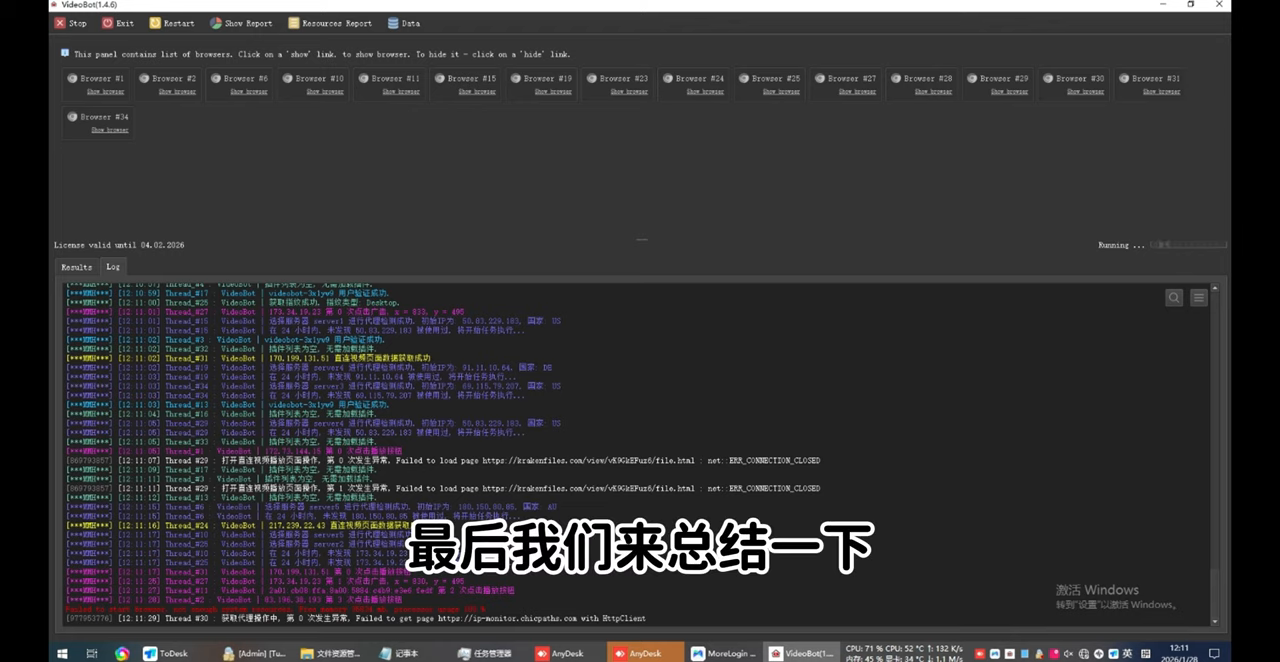The image size is (1280, 662).
Task: Click Show browser link under Browser #2
Action: click(x=177, y=92)
